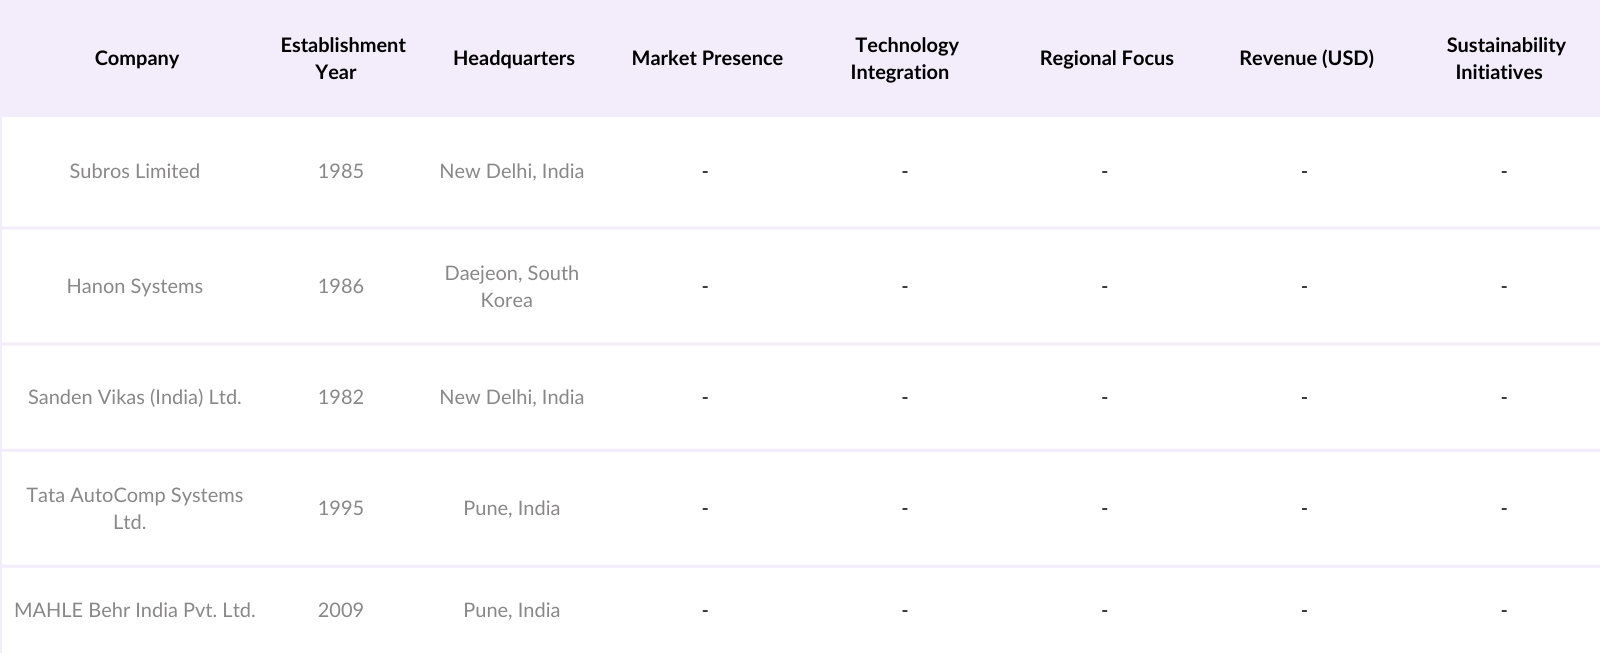Click MAHLE Behr India Pvt. Ltd.
This screenshot has width=1600, height=653.
pyautogui.click(x=135, y=610)
